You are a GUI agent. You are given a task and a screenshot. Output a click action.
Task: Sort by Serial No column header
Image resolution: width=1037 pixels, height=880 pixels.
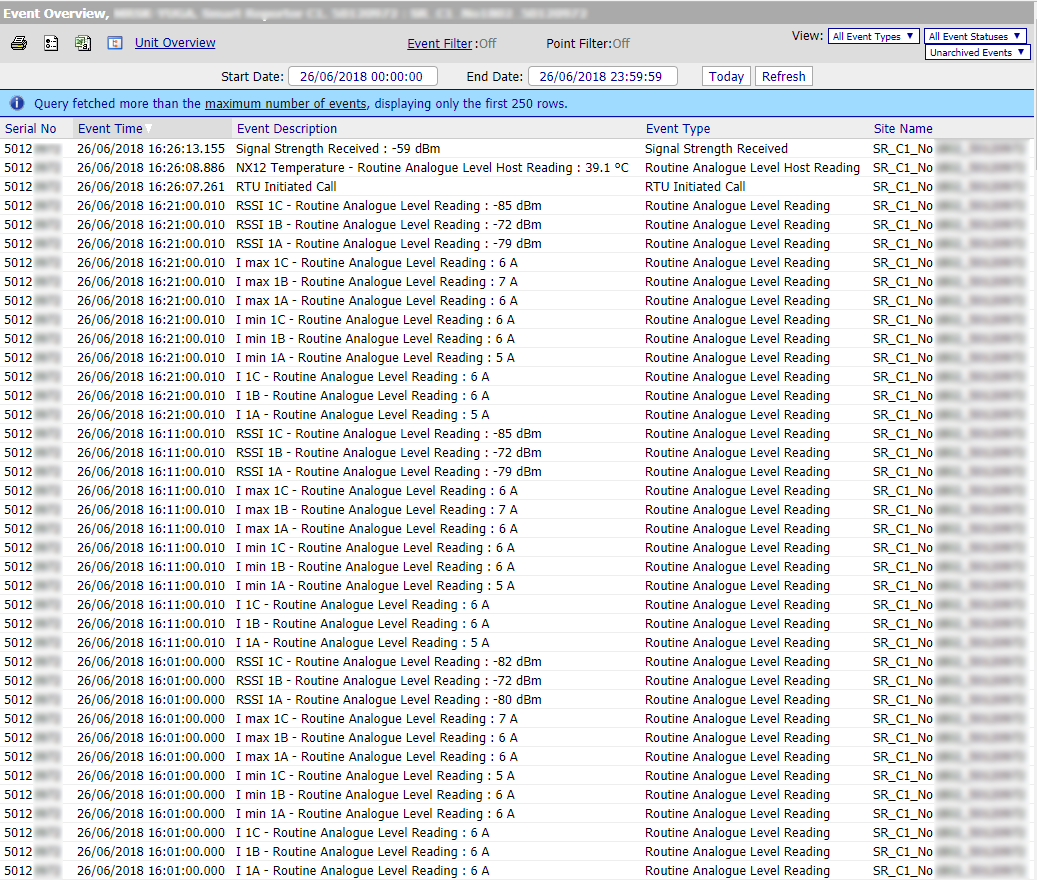tap(31, 129)
